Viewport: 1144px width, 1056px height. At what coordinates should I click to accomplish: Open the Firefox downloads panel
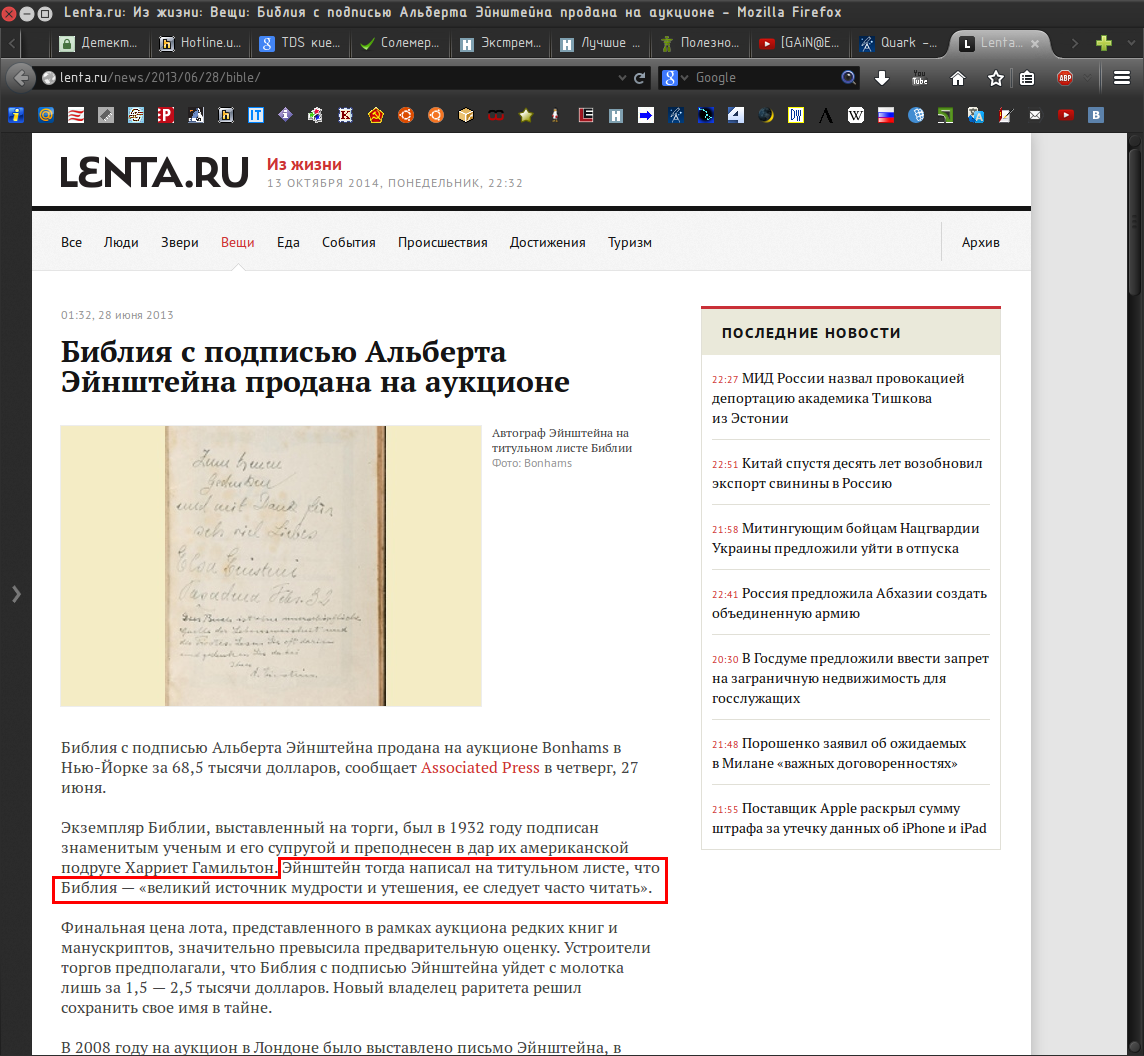click(x=882, y=78)
